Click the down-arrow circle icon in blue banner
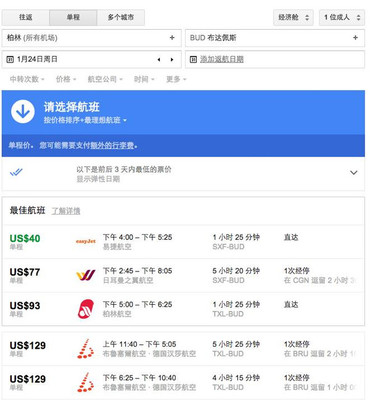Image resolution: width=370 pixels, height=400 pixels. click(x=23, y=112)
